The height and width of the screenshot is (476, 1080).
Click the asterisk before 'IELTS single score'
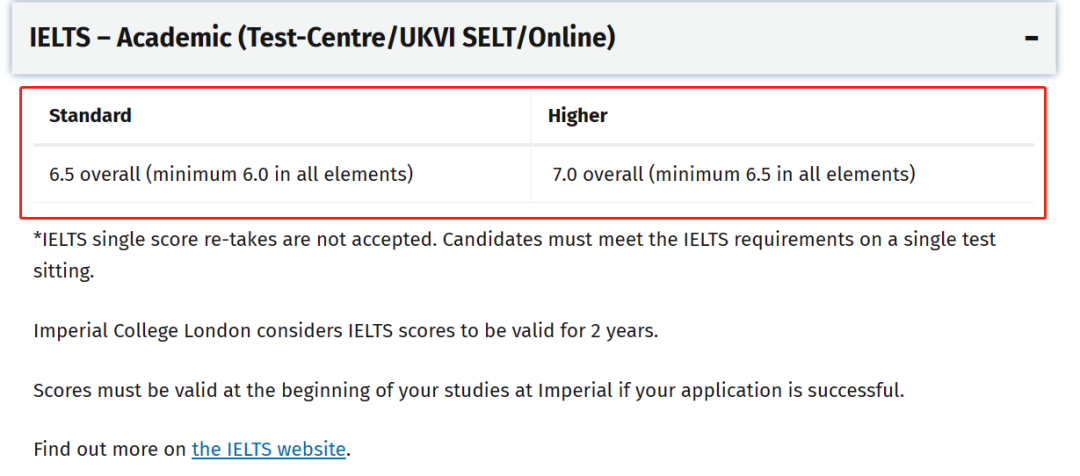coord(37,238)
